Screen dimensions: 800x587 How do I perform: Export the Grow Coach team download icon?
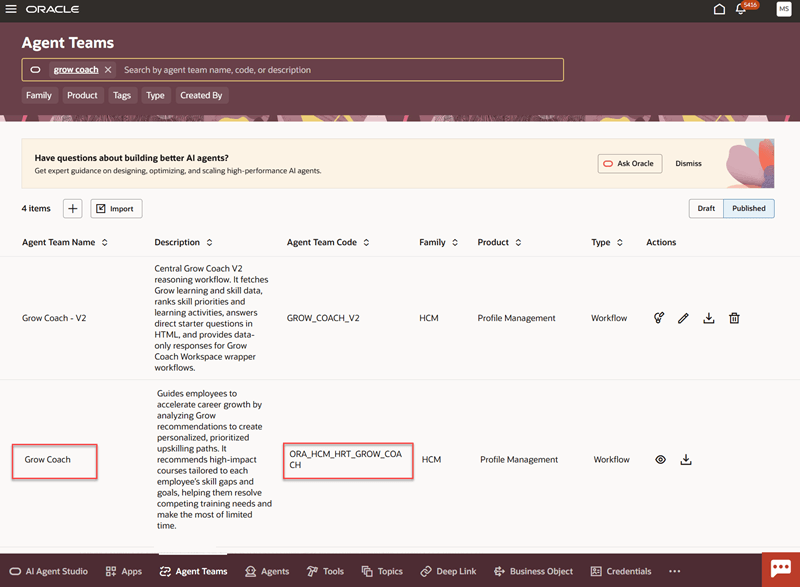tap(686, 460)
